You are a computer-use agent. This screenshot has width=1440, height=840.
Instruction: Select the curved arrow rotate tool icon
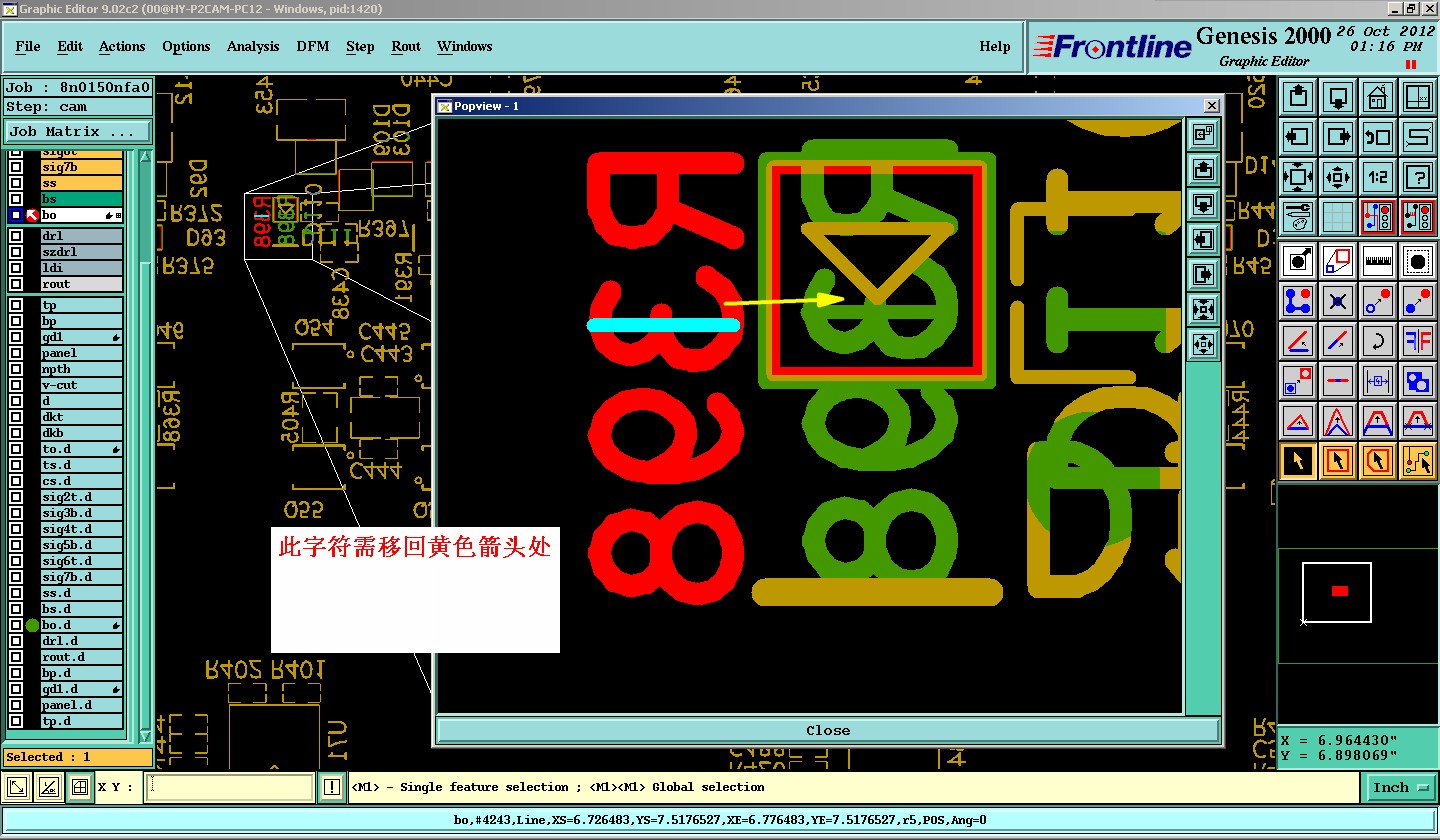pyautogui.click(x=1378, y=341)
